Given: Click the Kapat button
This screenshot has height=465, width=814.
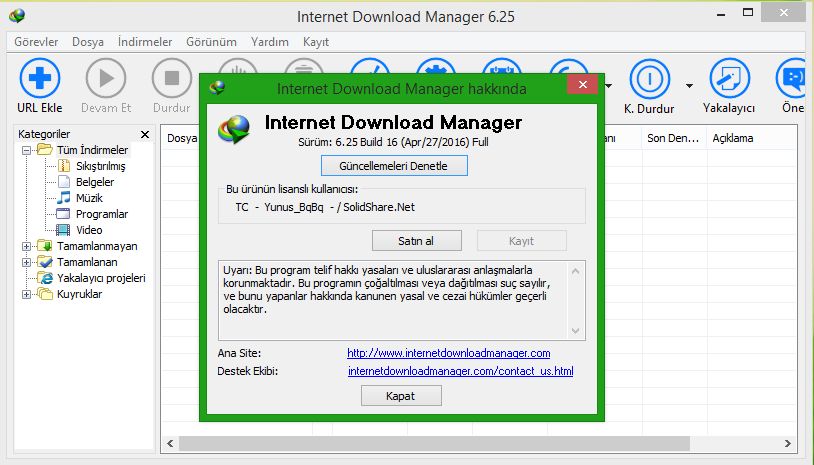Looking at the screenshot, I should tap(401, 395).
